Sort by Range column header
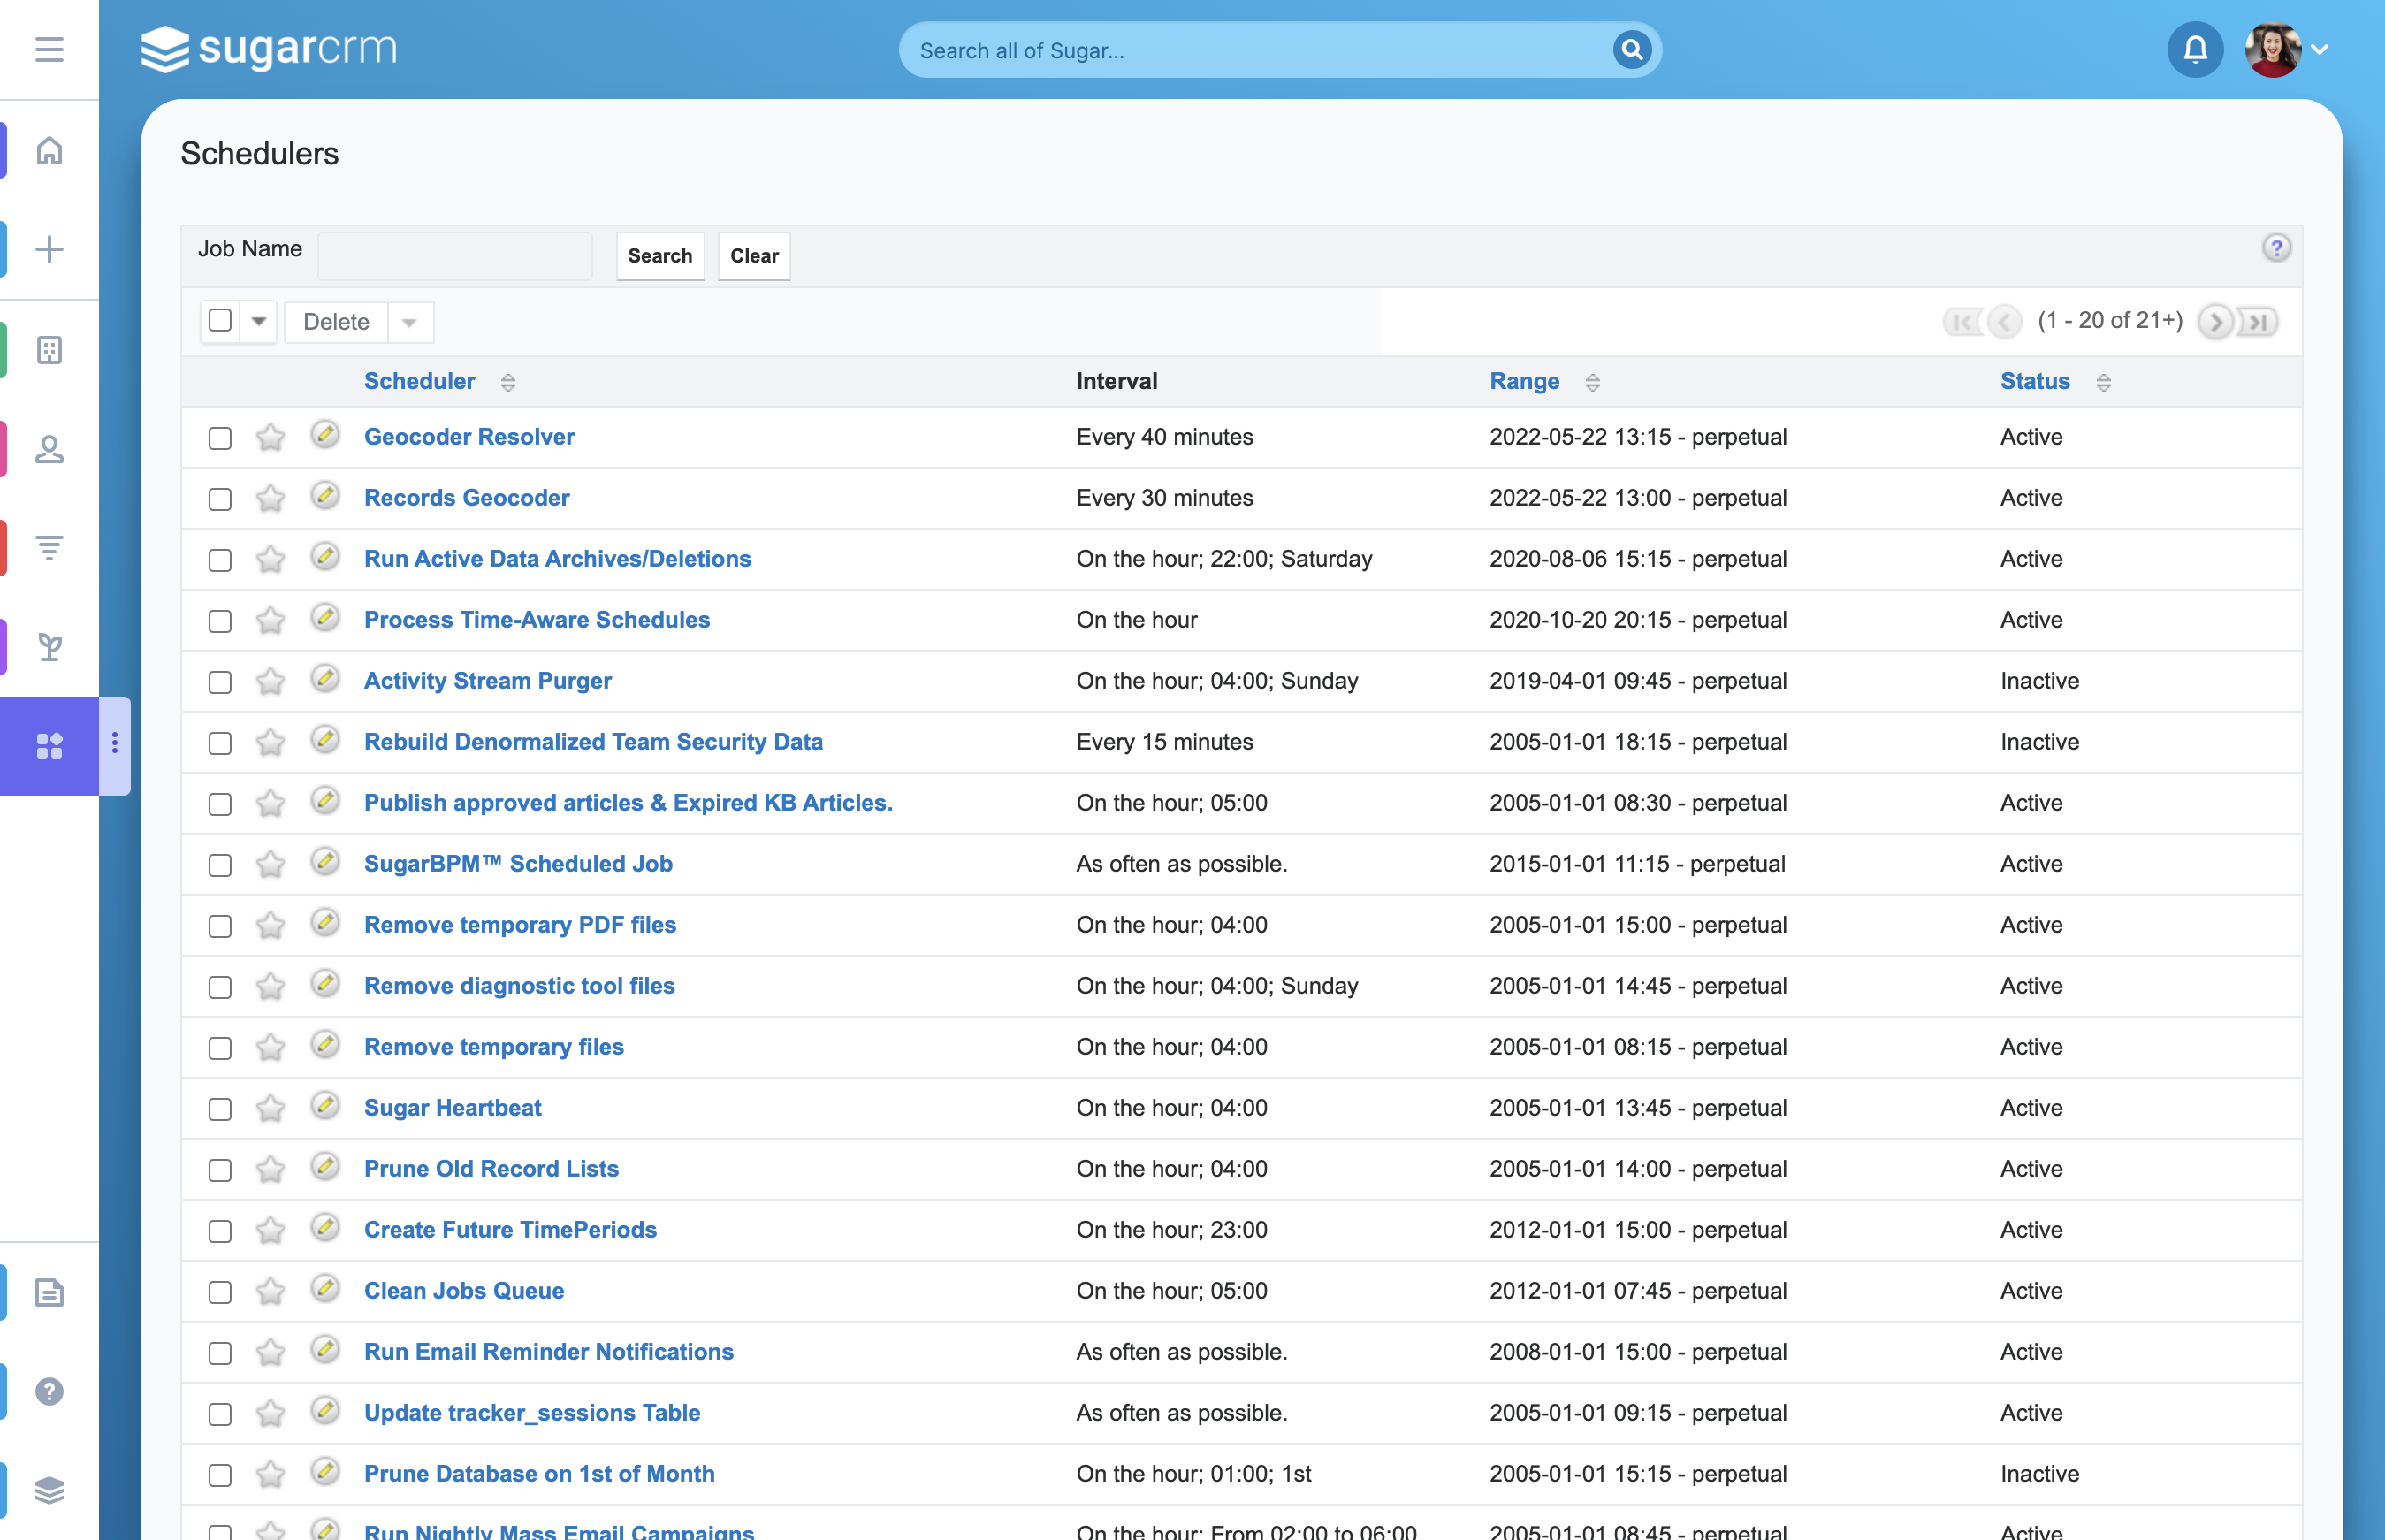2385x1540 pixels. click(1524, 381)
